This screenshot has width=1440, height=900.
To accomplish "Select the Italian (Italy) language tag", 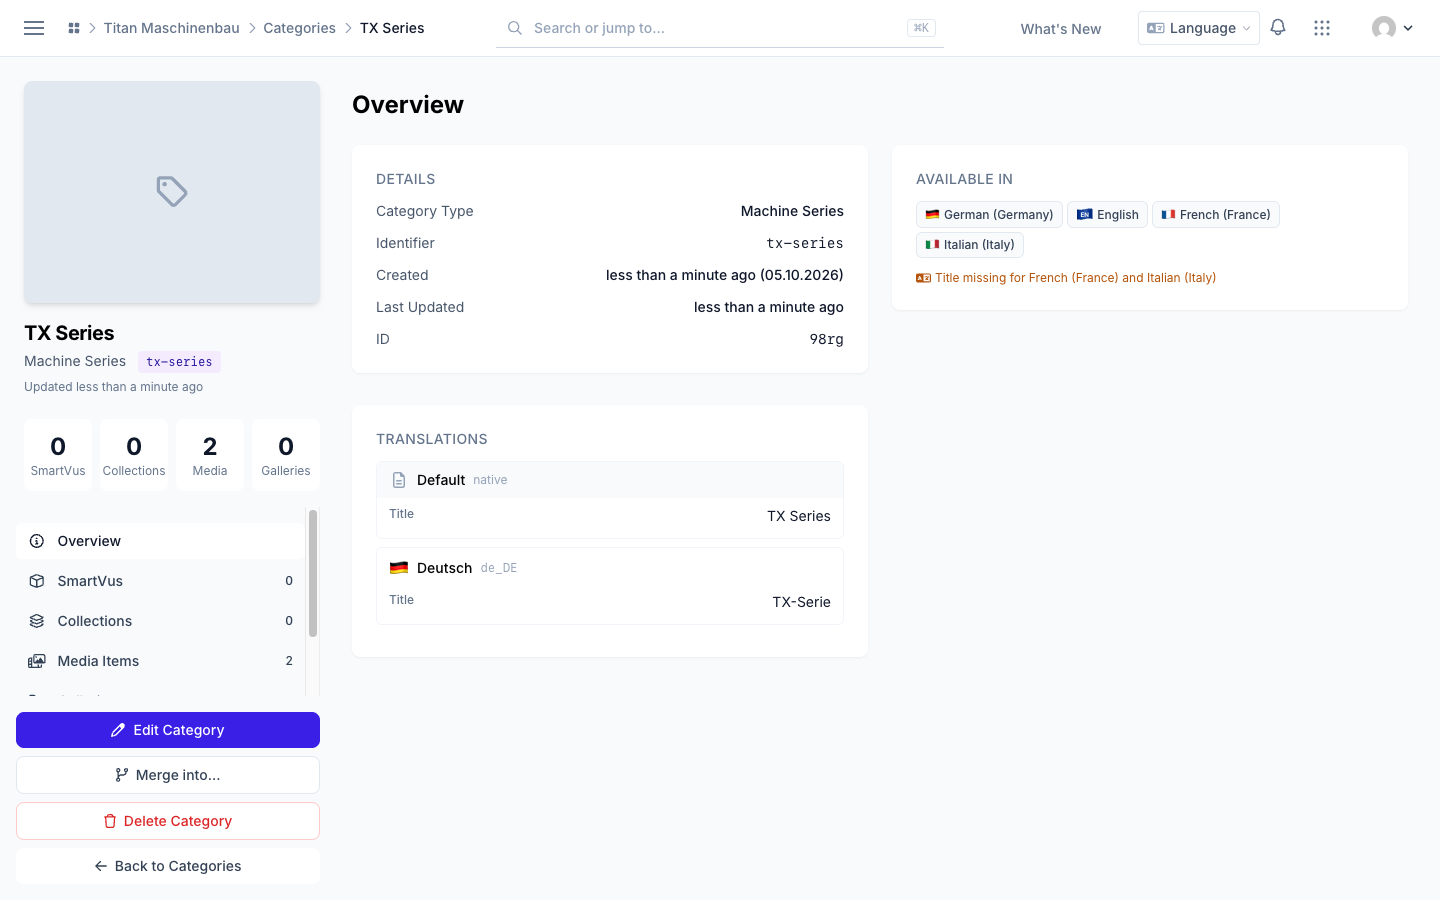I will point(970,245).
